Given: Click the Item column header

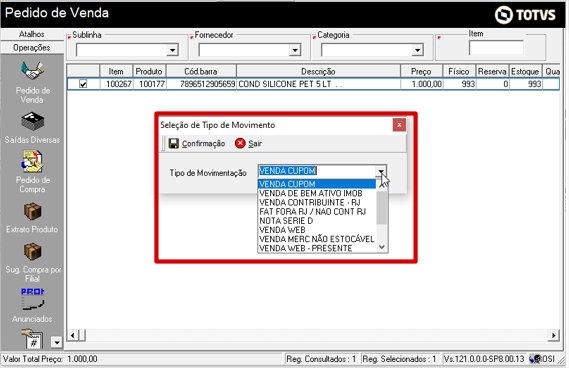Looking at the screenshot, I should 116,71.
